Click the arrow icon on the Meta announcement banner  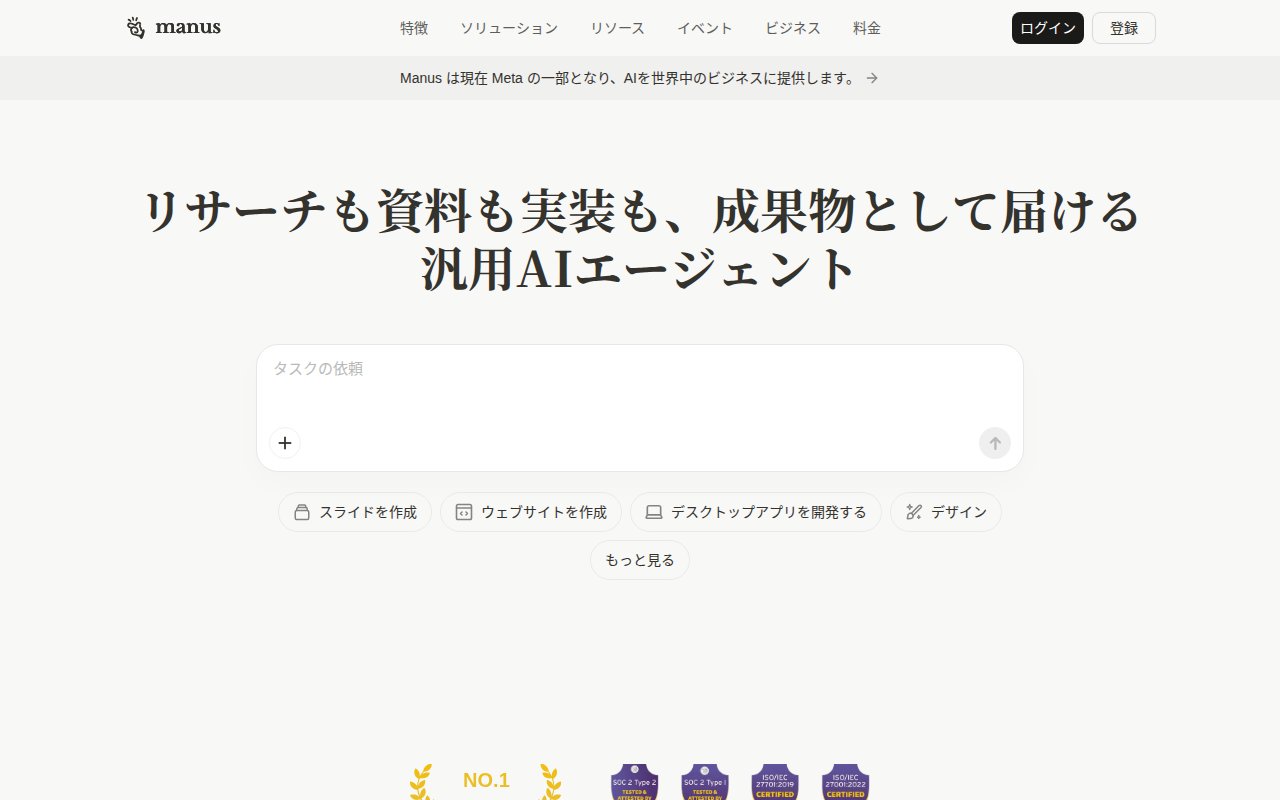tap(872, 78)
